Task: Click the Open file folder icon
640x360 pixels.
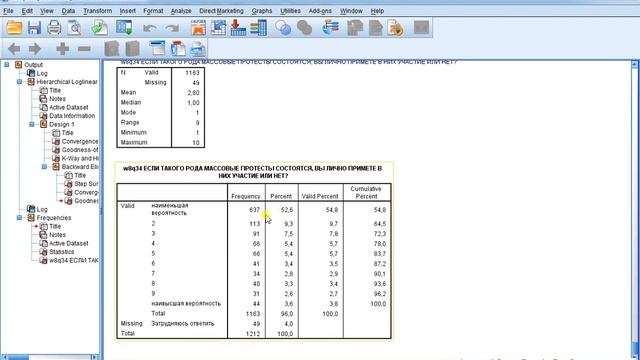Action: [x=15, y=28]
